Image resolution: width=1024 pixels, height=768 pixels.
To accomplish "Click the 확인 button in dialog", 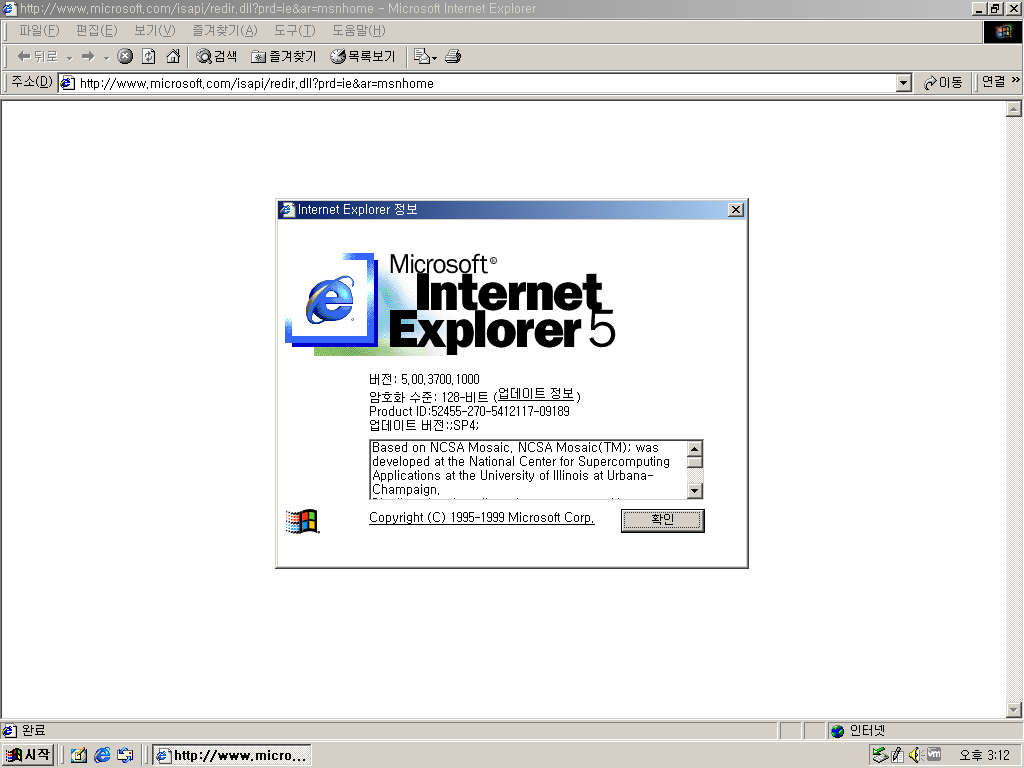I will coord(662,520).
